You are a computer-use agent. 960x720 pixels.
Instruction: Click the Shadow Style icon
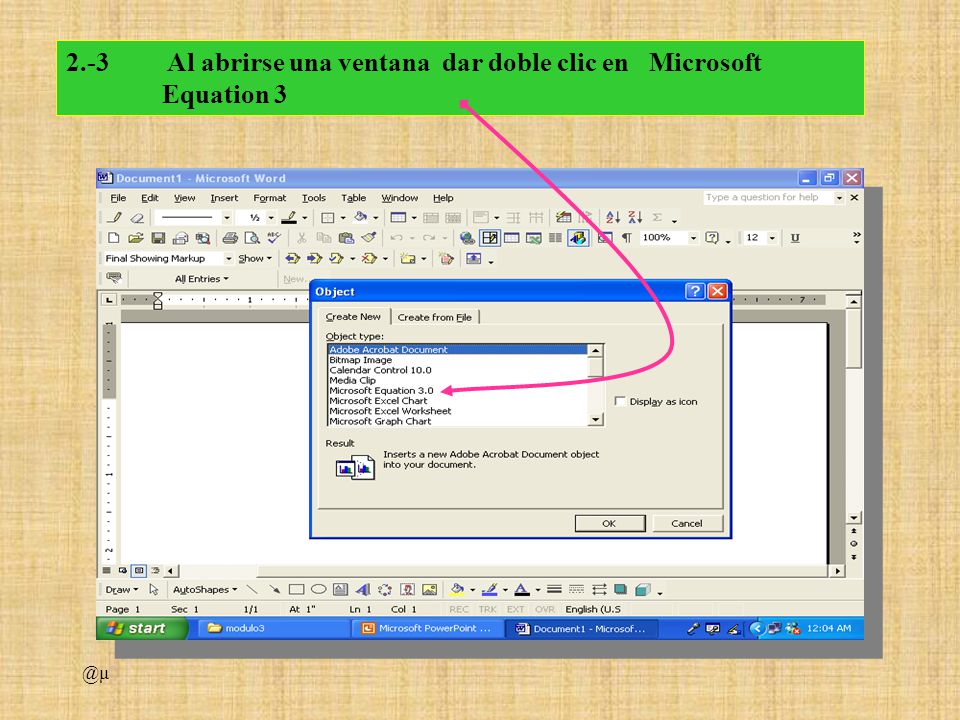pos(620,590)
